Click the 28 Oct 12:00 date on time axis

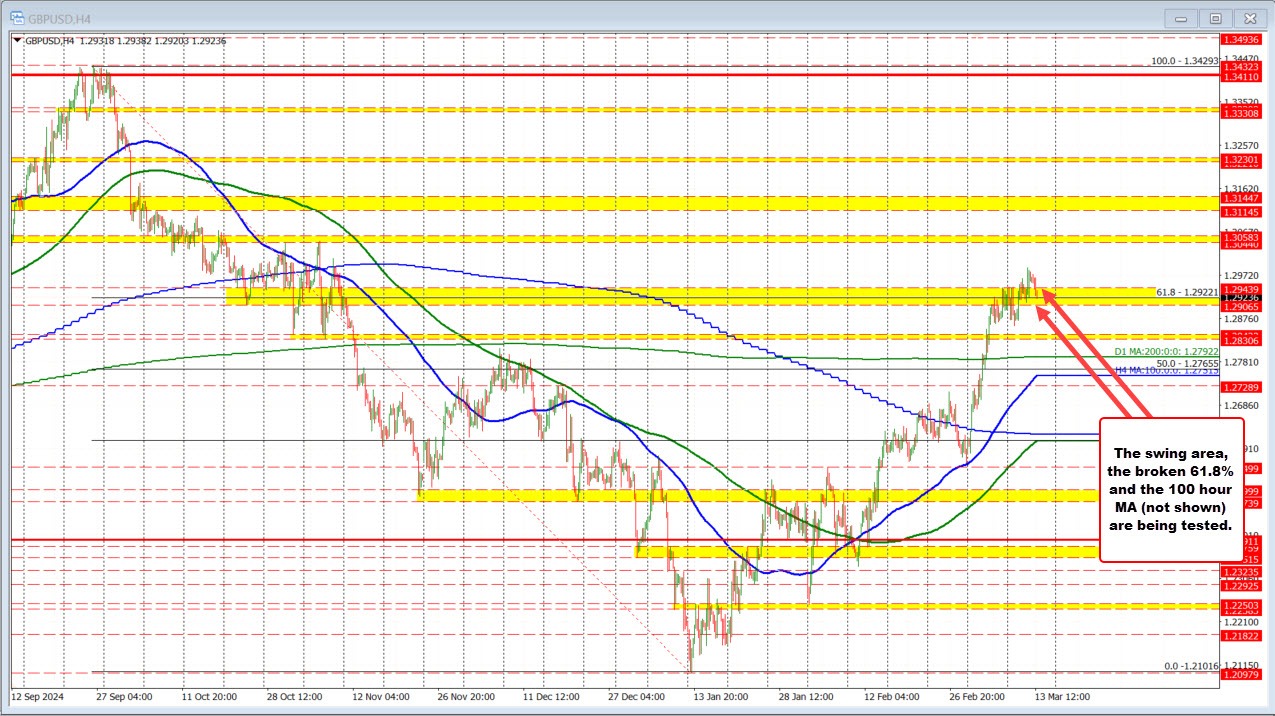click(x=297, y=695)
